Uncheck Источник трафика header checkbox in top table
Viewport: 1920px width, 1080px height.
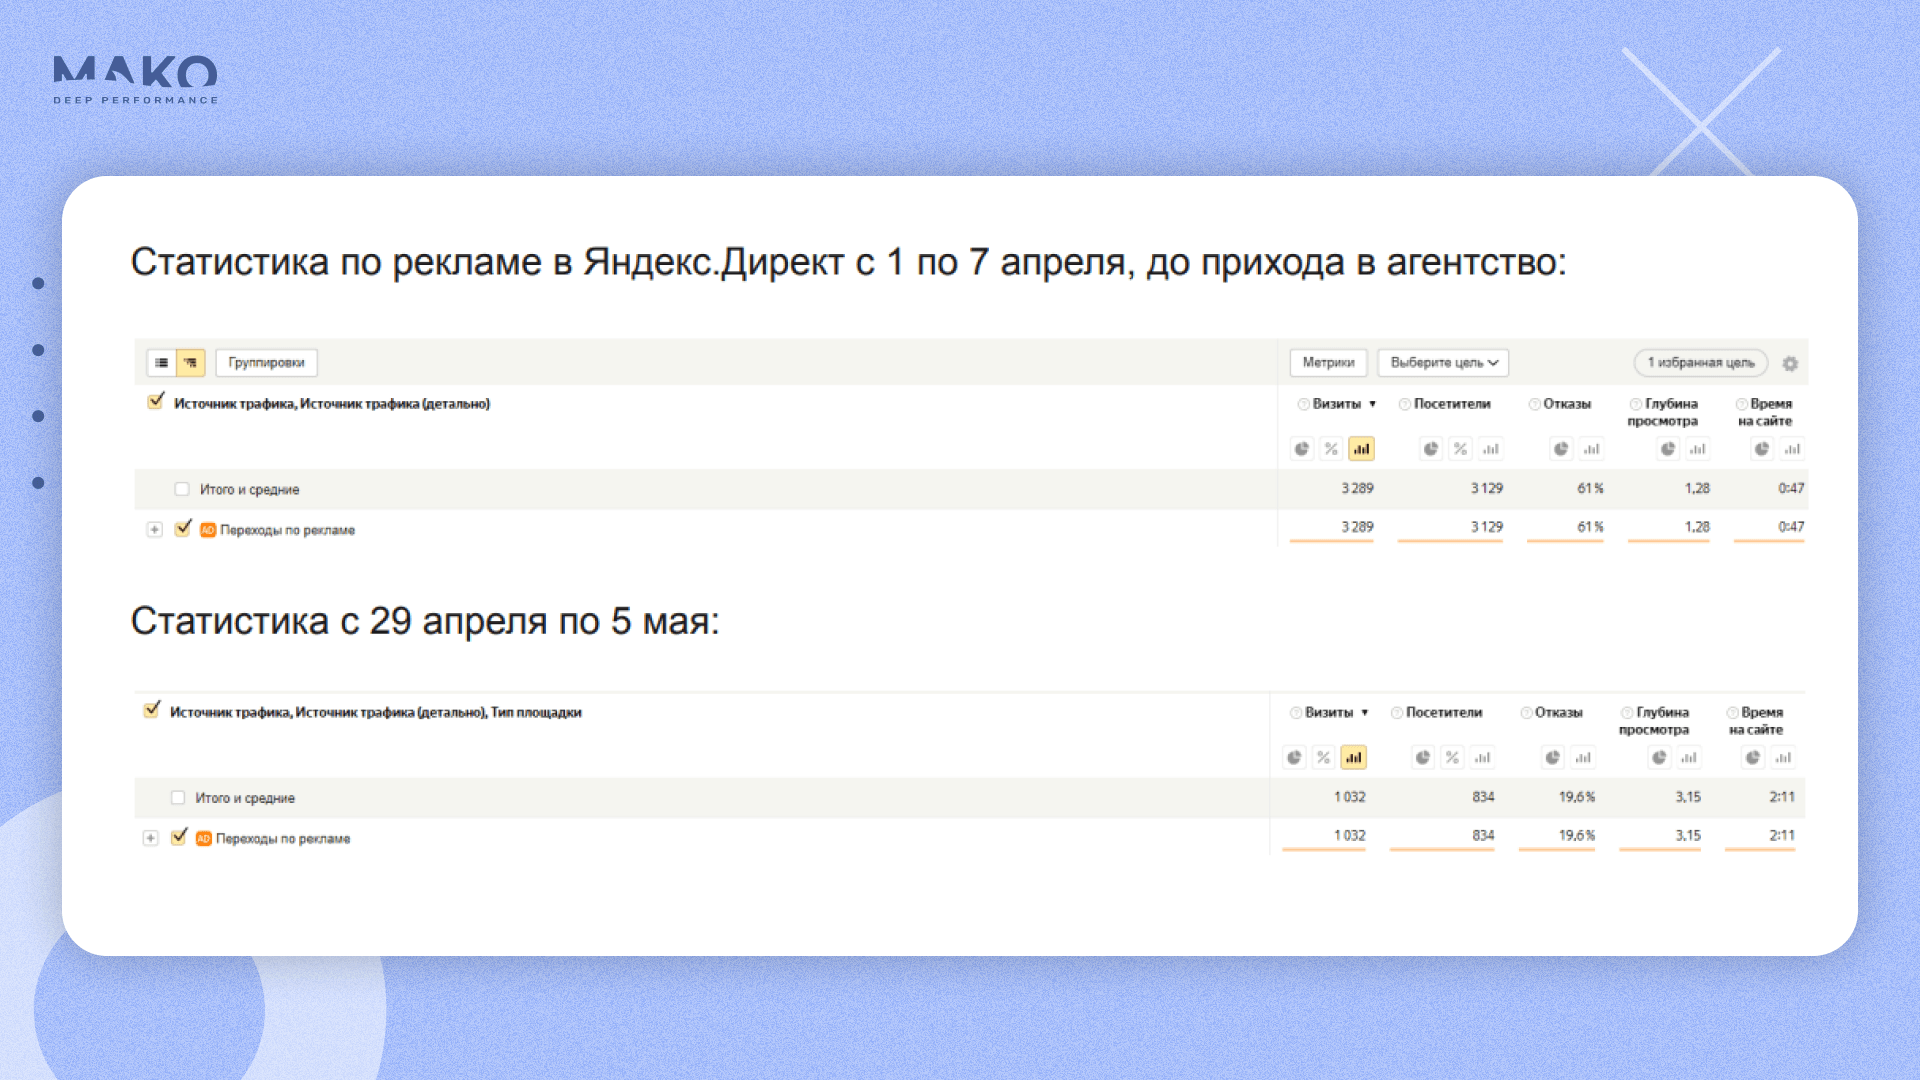155,402
